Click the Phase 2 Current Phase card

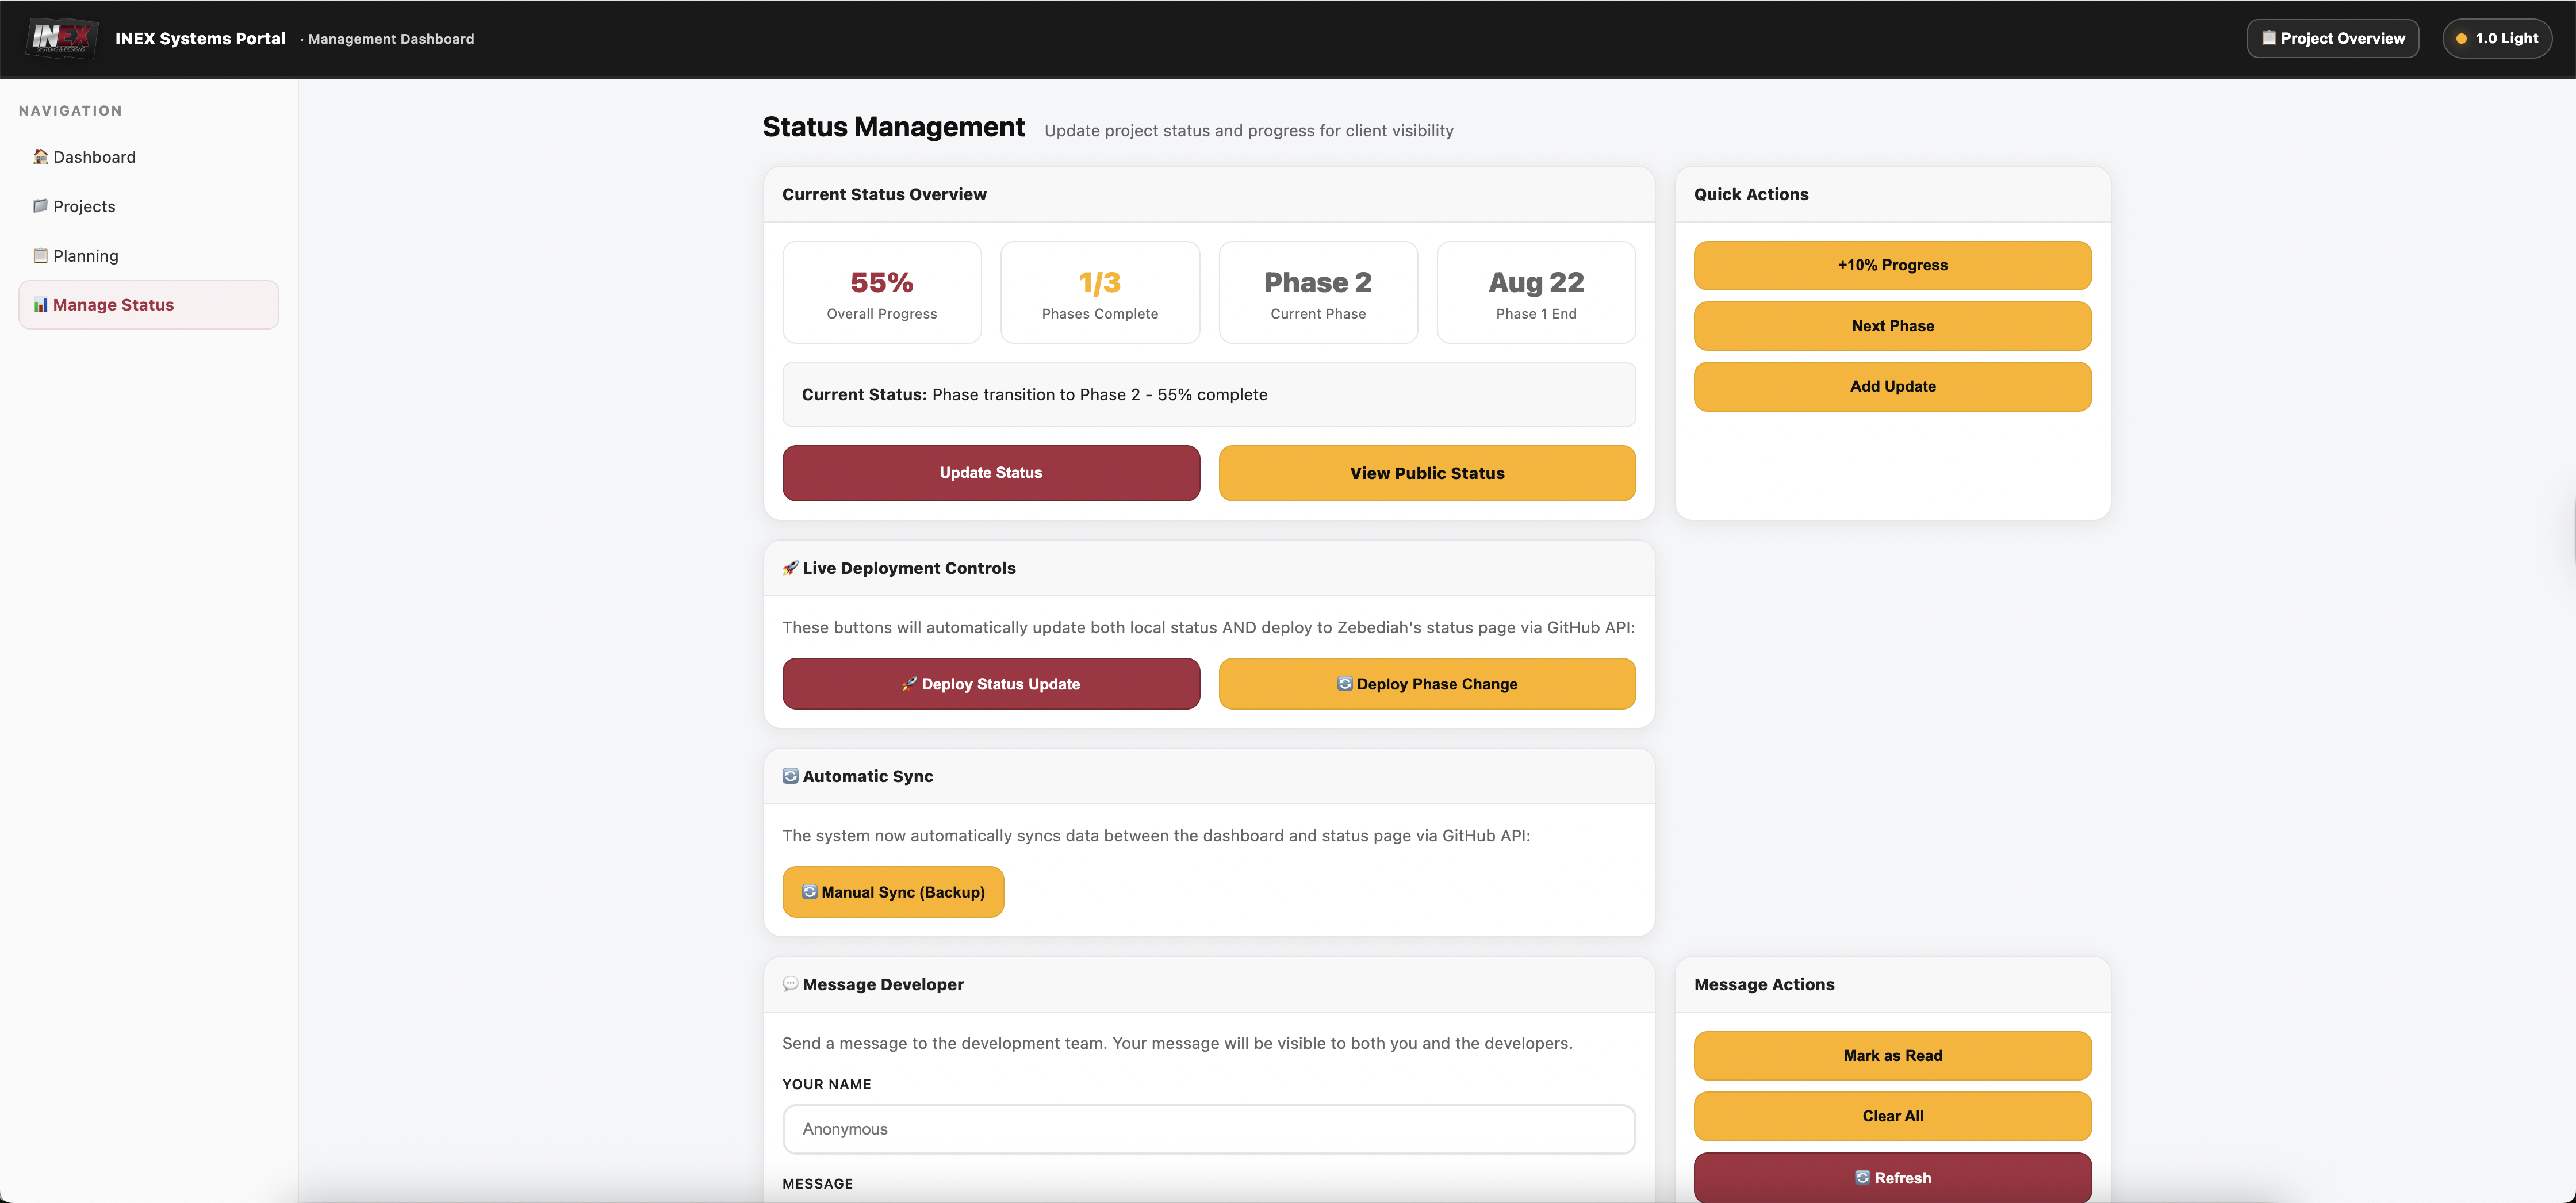click(1318, 292)
